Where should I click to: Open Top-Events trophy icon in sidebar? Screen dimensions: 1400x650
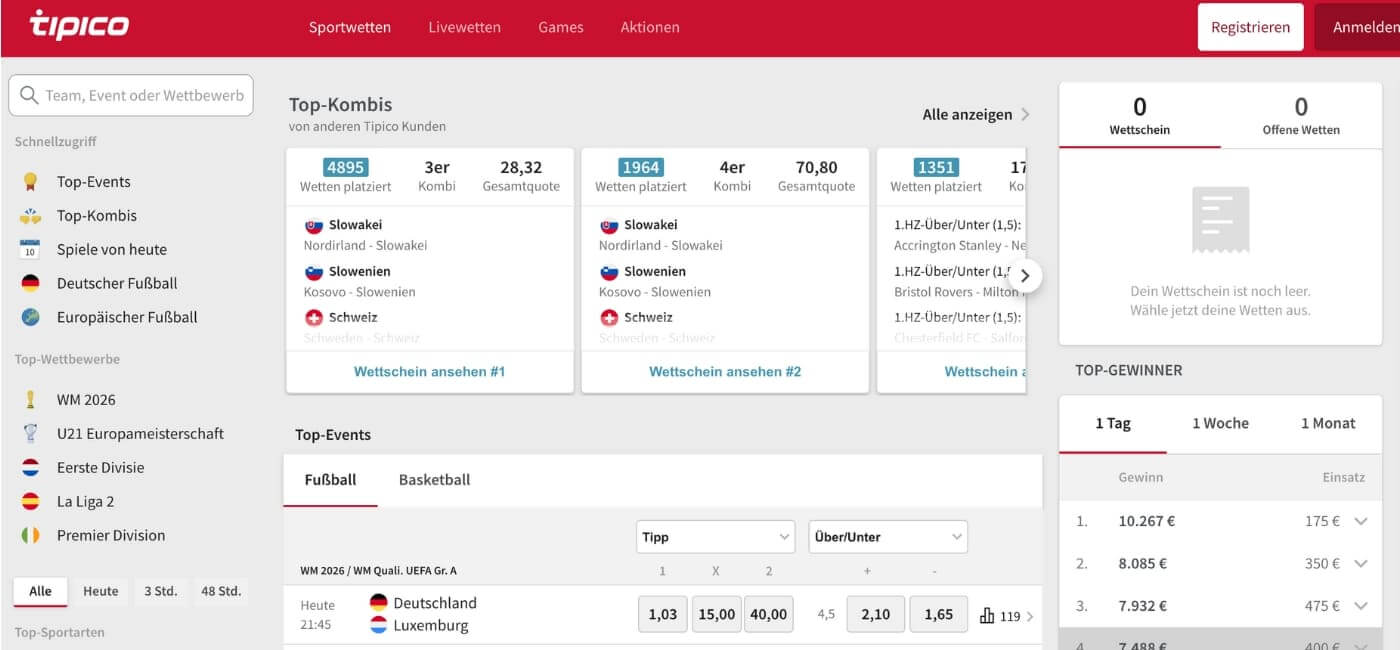(x=30, y=182)
